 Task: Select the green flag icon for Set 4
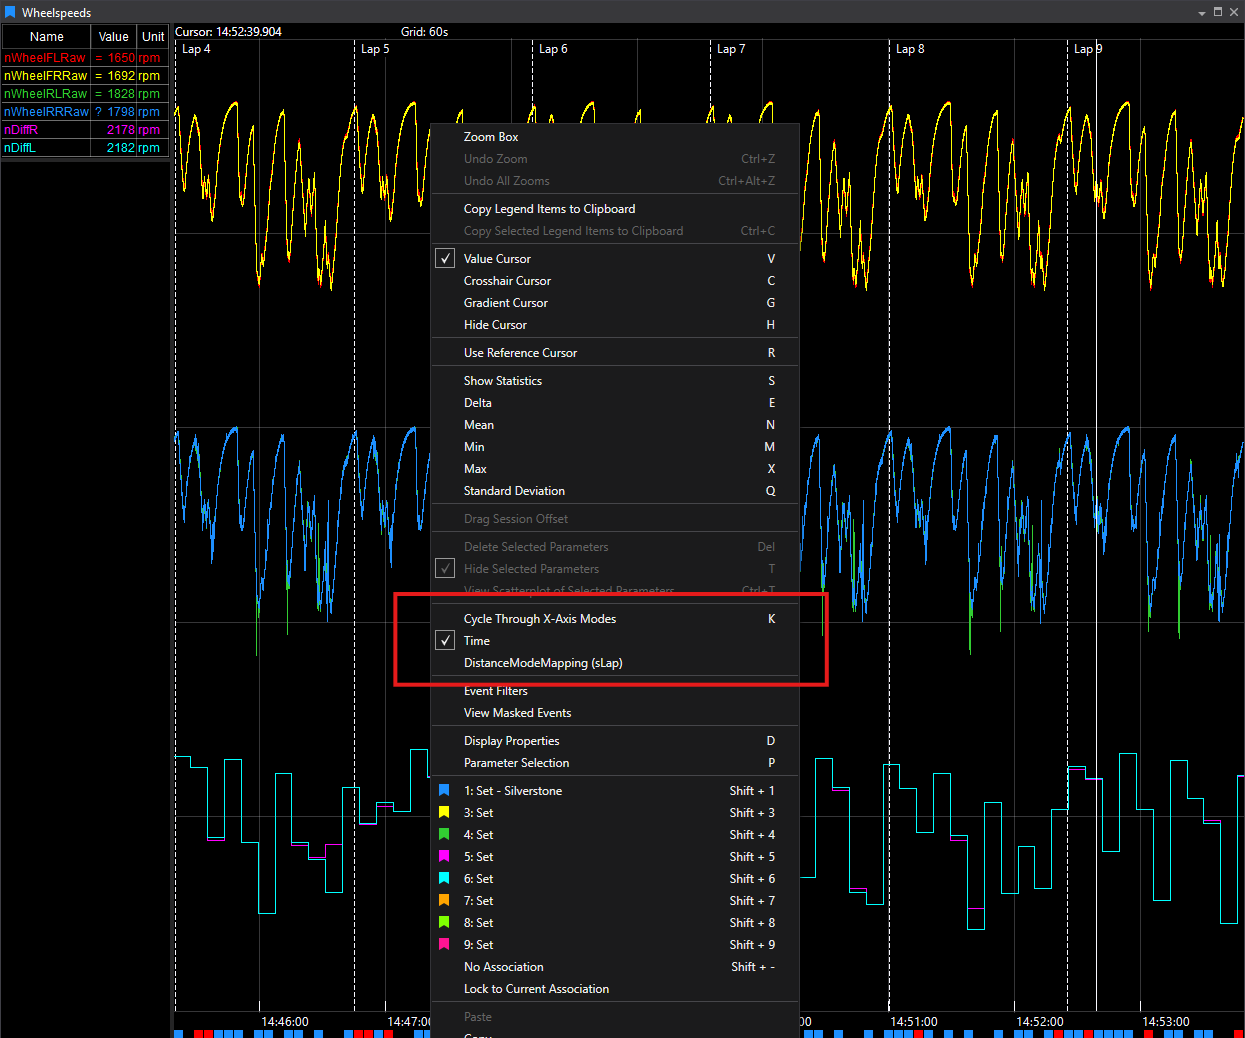click(444, 834)
